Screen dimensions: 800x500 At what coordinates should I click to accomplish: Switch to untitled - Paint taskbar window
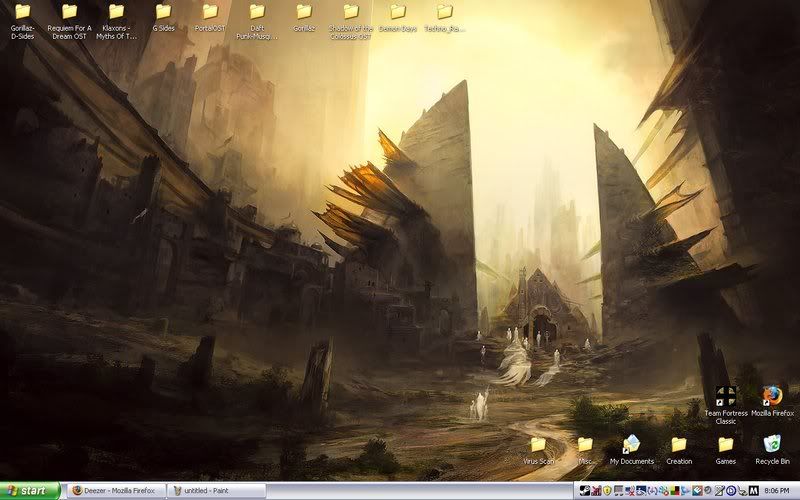click(x=215, y=491)
